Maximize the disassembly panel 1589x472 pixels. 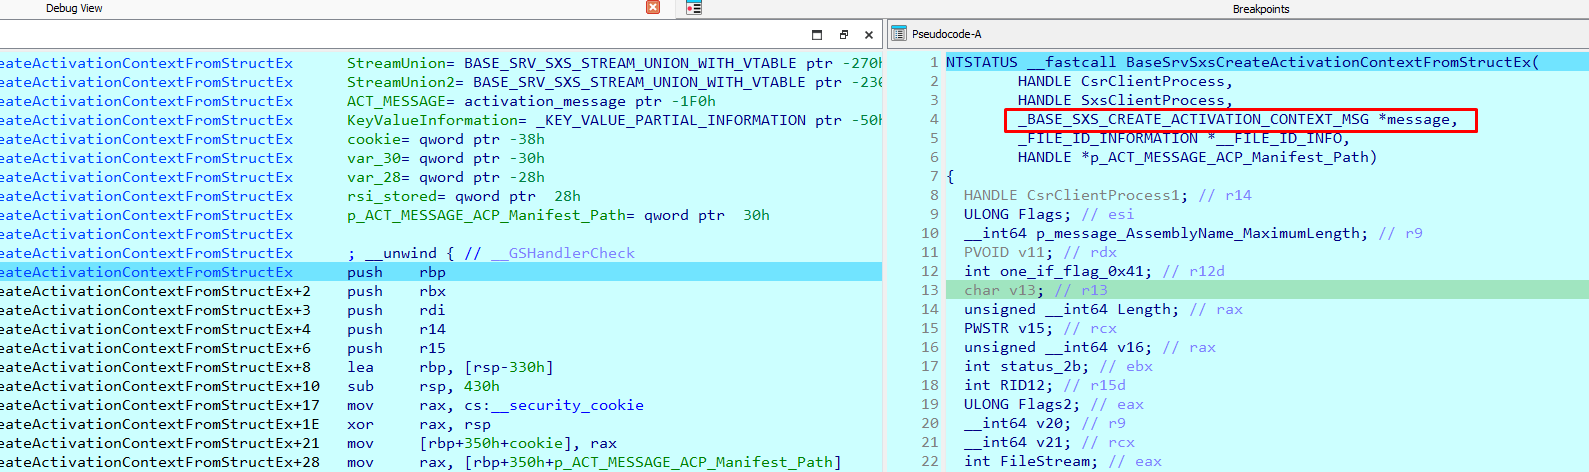[817, 35]
